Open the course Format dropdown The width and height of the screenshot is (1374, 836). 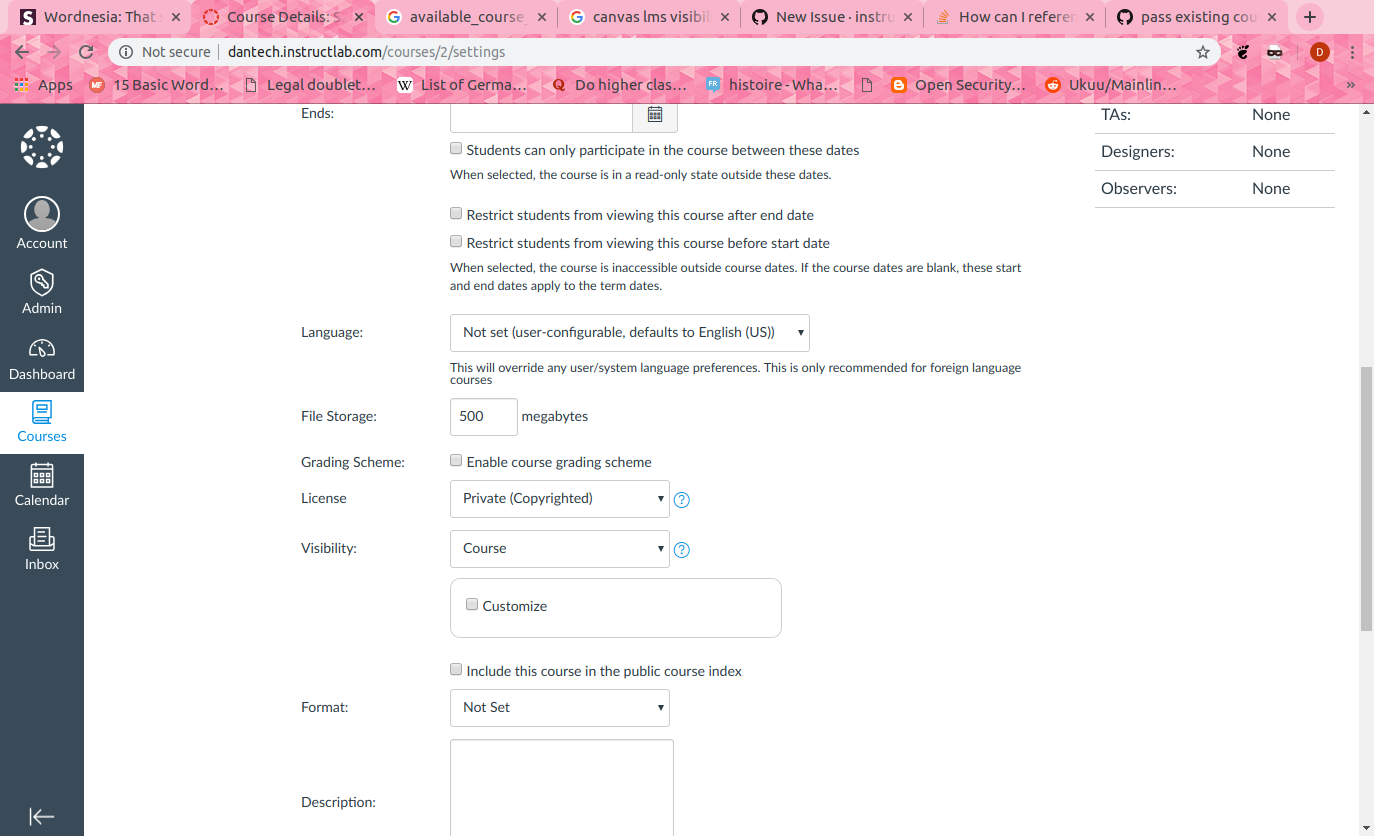(x=559, y=707)
